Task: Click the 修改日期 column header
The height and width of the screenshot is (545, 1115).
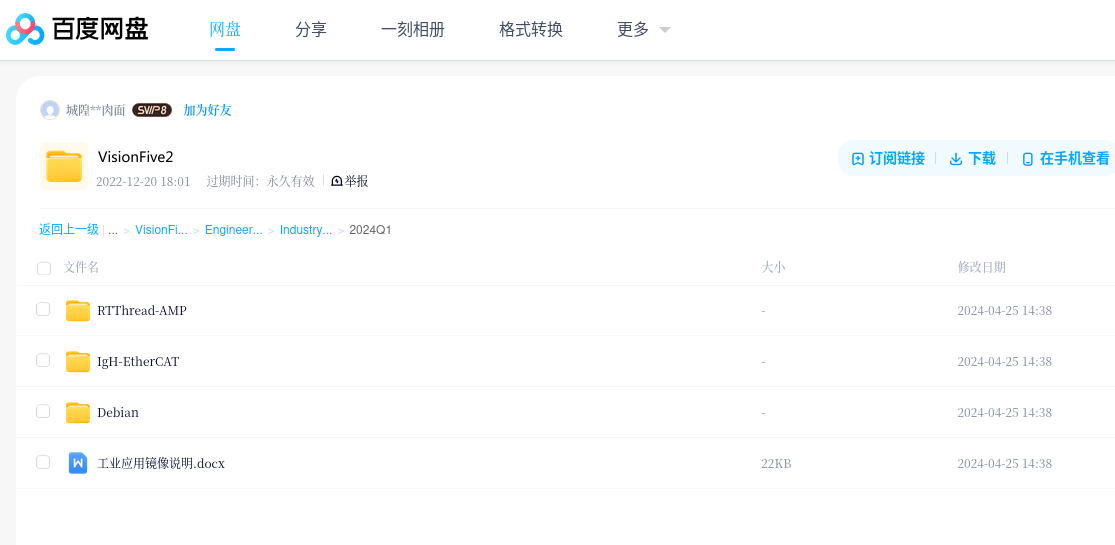Action: click(x=982, y=267)
